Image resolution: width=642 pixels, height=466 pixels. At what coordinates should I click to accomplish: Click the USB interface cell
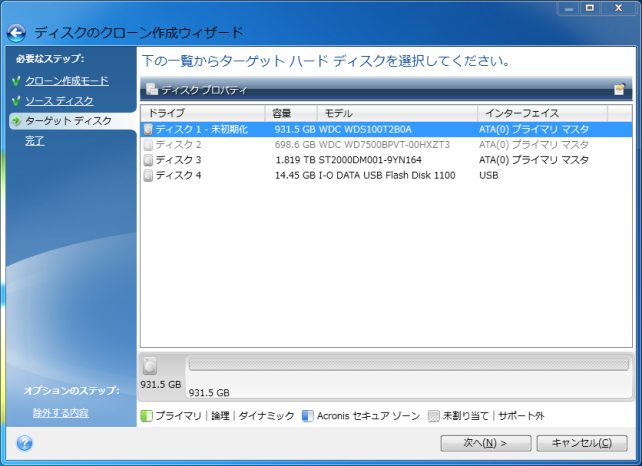(x=489, y=175)
